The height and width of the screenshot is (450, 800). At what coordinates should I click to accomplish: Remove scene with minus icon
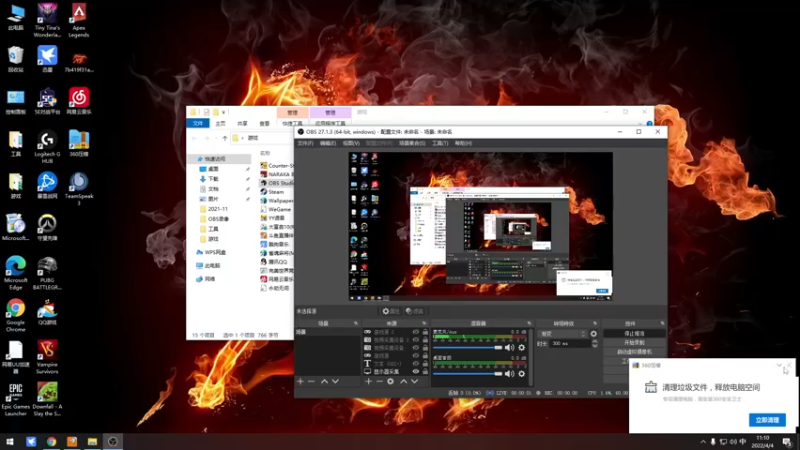coord(311,381)
